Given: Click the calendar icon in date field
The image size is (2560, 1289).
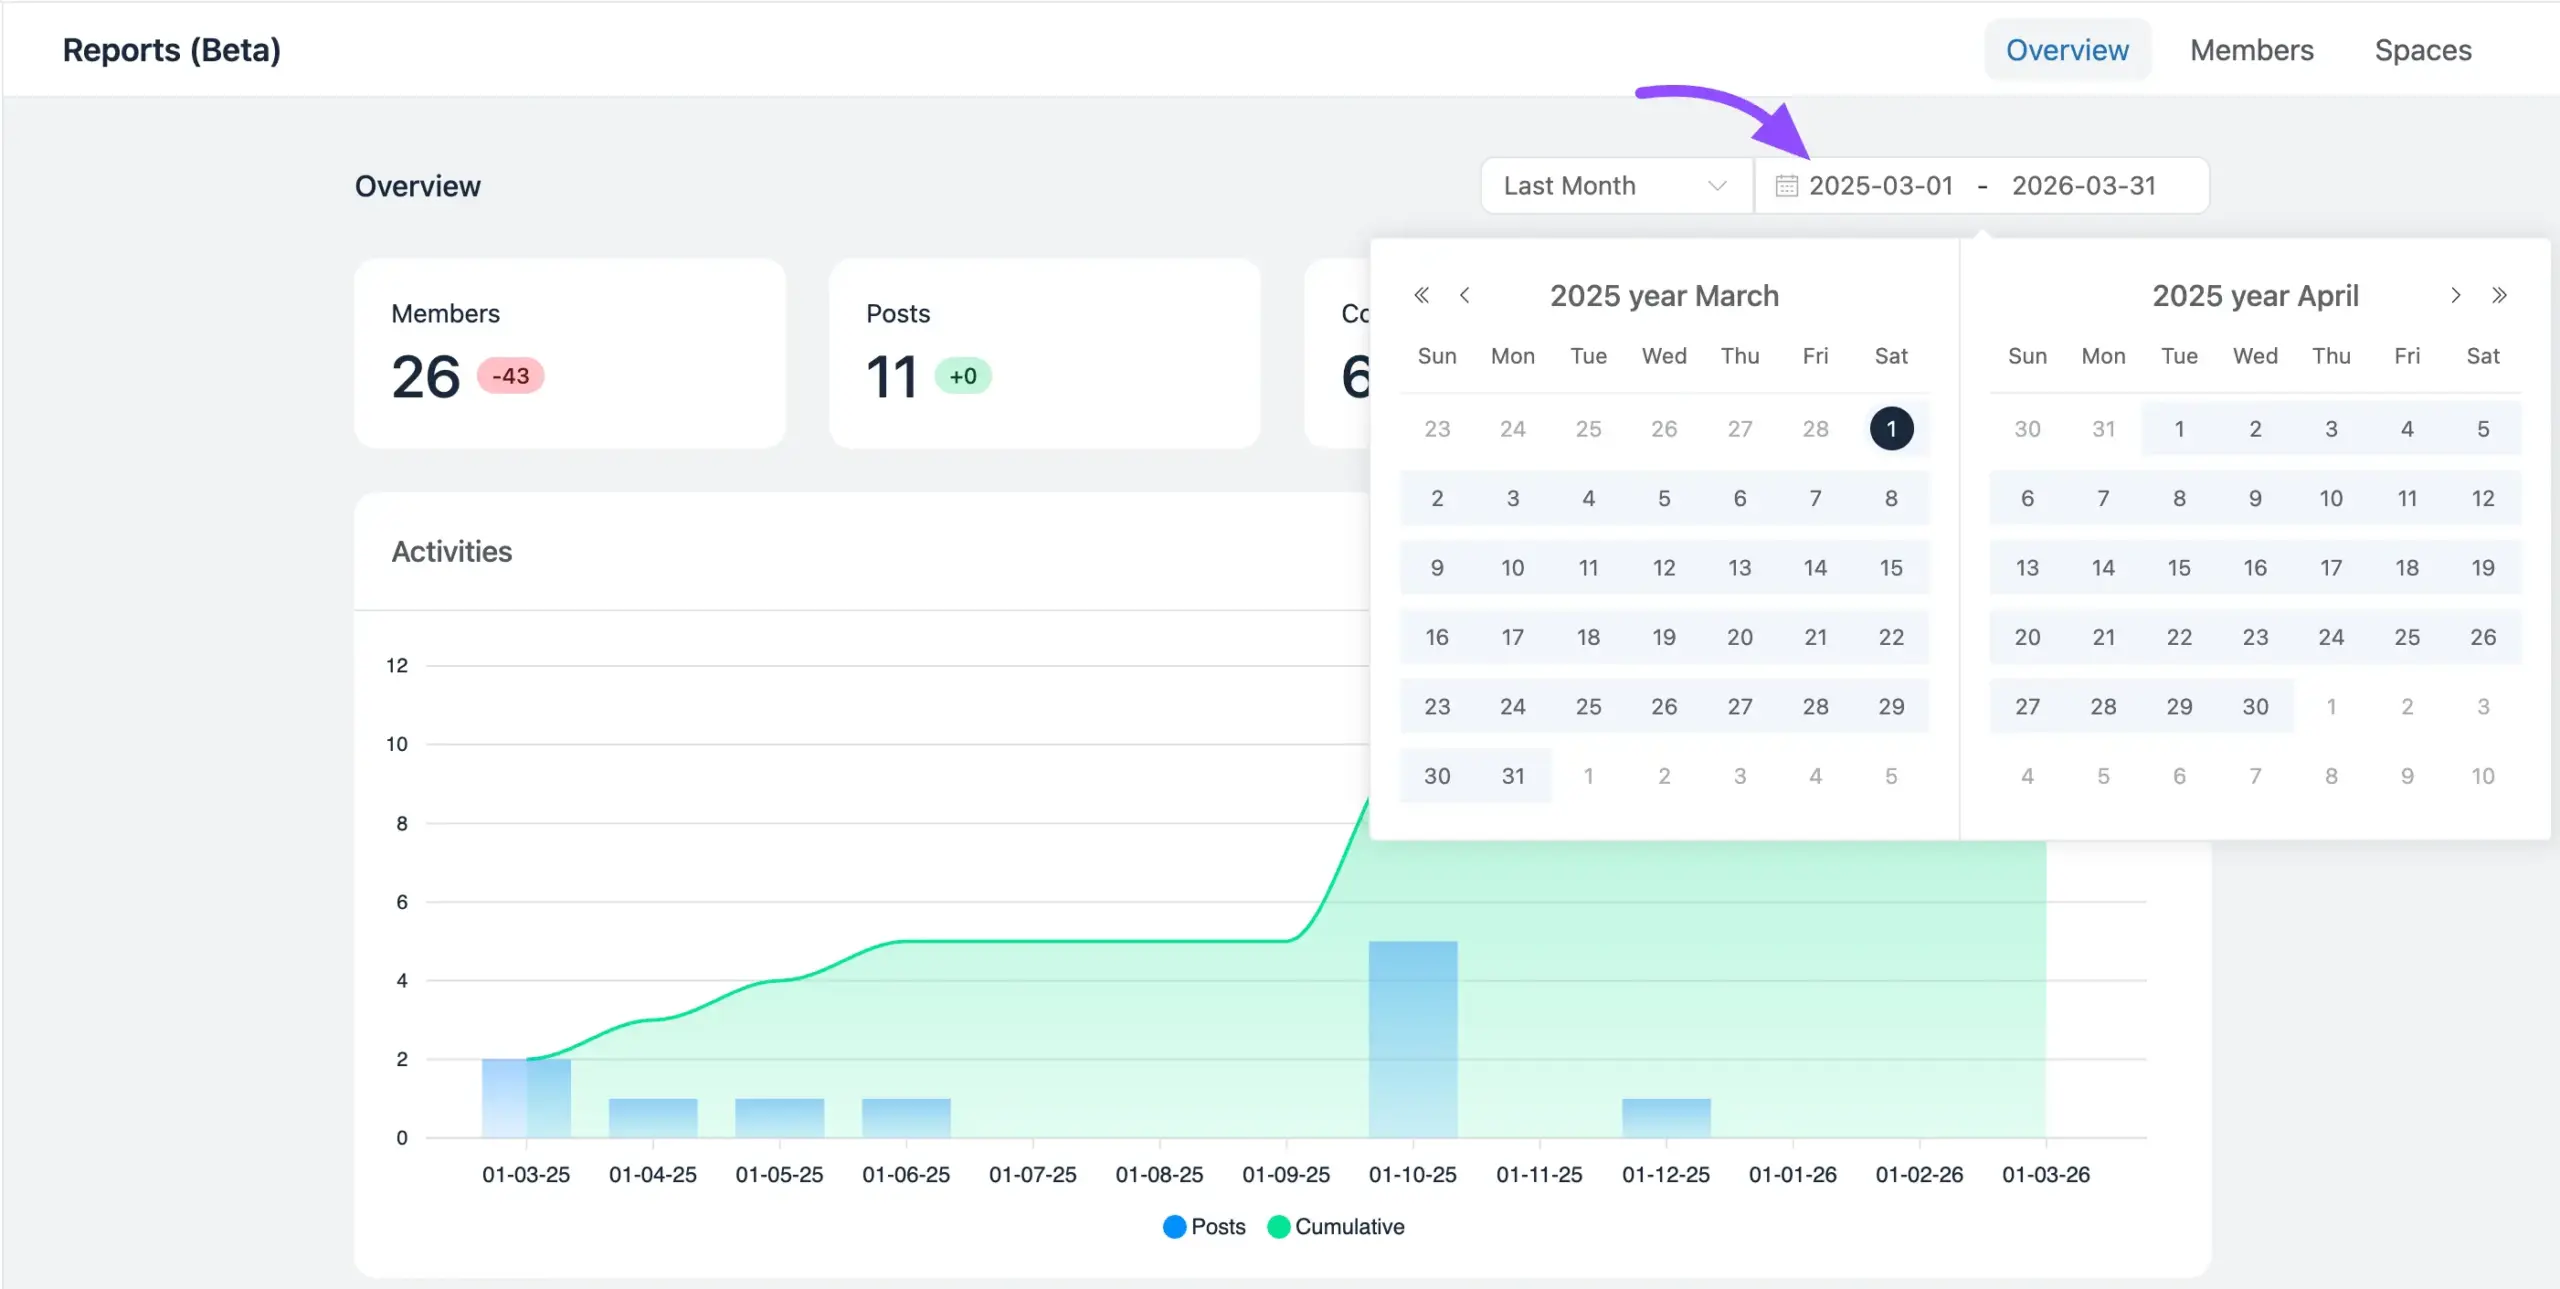Looking at the screenshot, I should (1786, 186).
